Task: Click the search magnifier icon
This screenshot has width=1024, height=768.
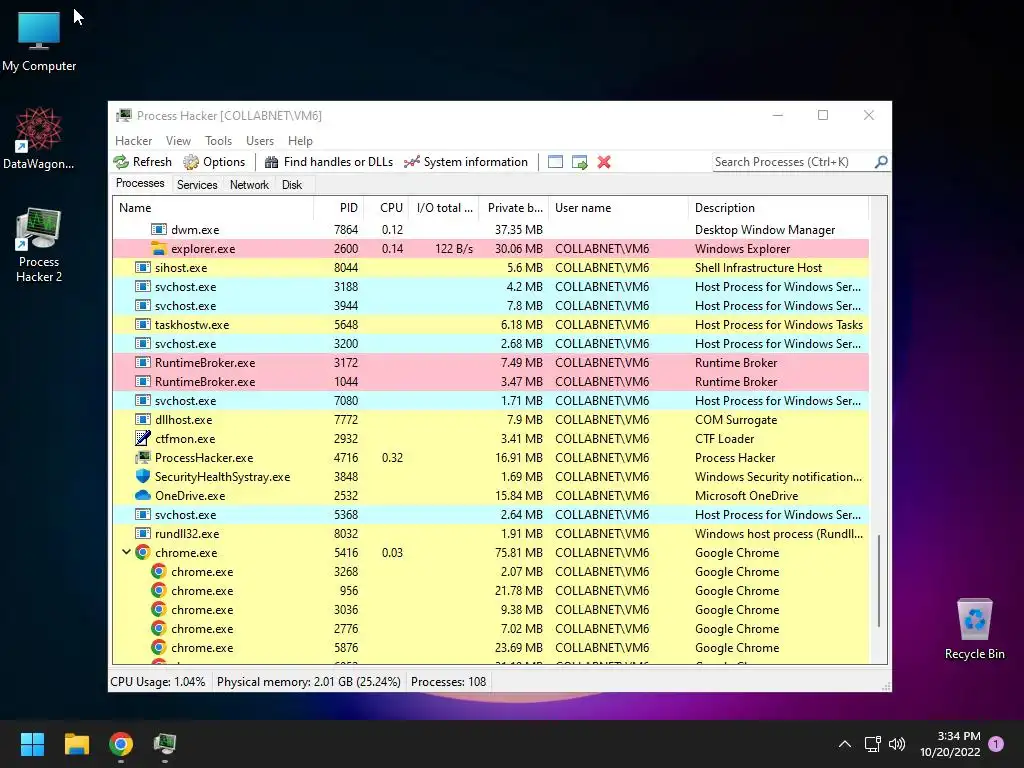Action: 881,161
